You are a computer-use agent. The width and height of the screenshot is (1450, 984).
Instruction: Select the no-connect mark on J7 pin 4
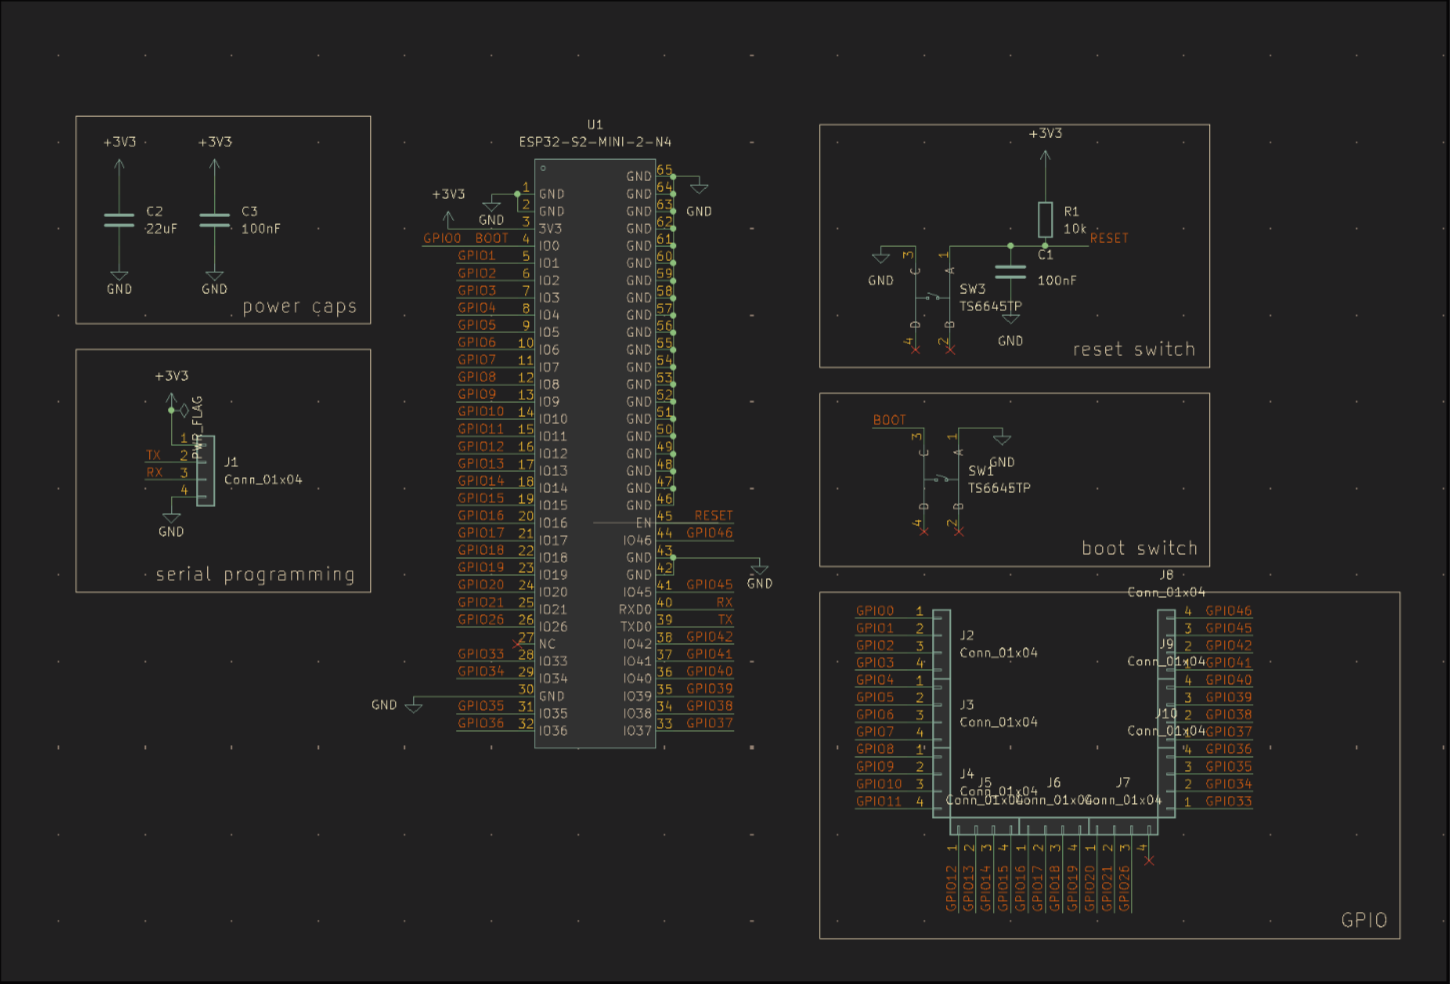[1148, 860]
